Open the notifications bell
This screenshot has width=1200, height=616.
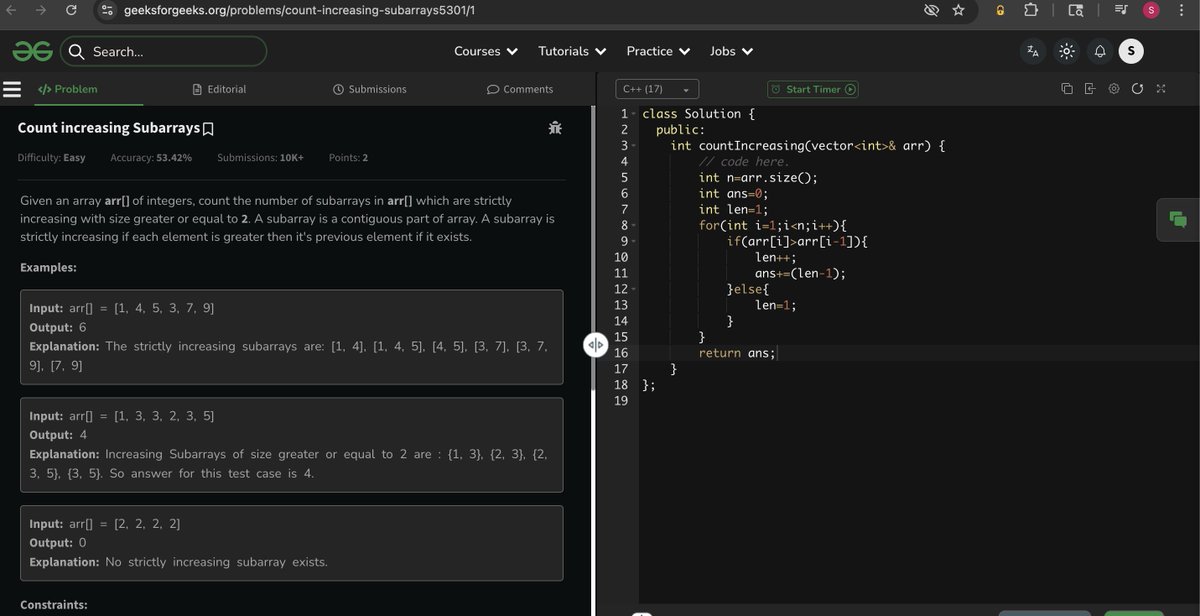1100,51
